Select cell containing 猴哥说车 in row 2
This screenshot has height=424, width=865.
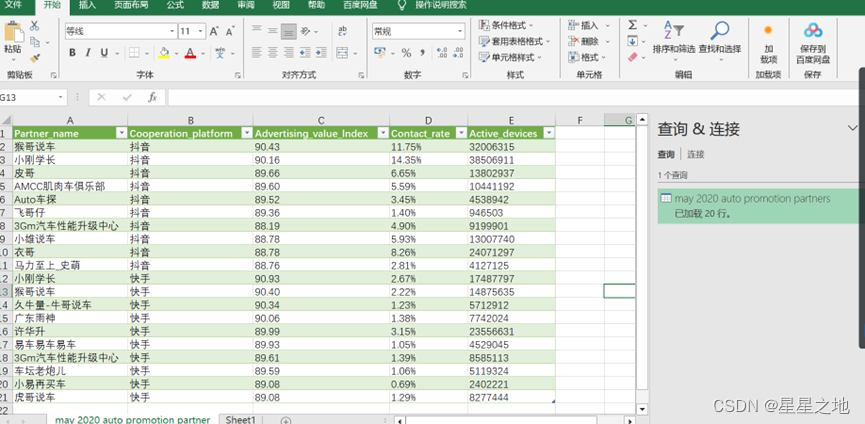point(70,147)
